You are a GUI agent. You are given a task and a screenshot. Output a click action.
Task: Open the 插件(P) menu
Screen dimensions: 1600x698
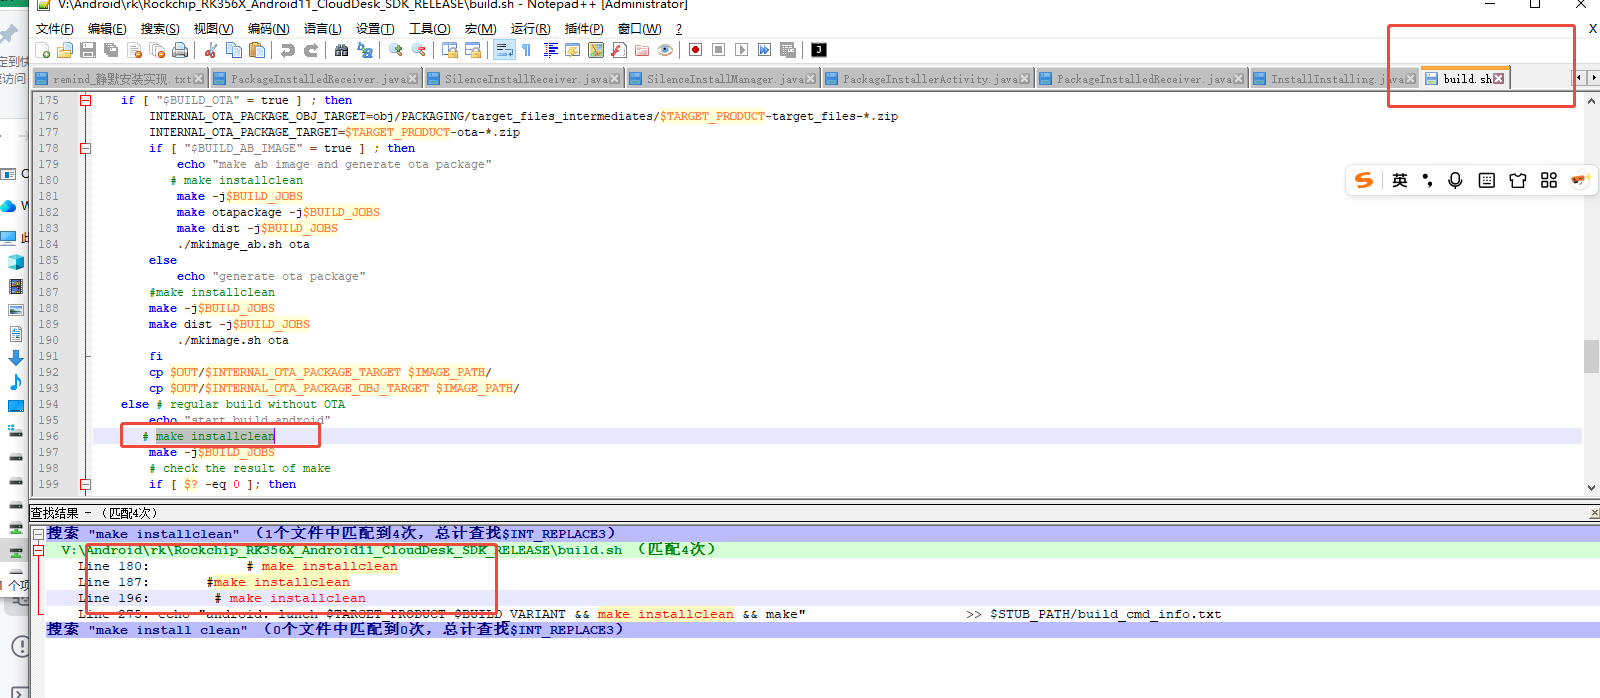584,29
